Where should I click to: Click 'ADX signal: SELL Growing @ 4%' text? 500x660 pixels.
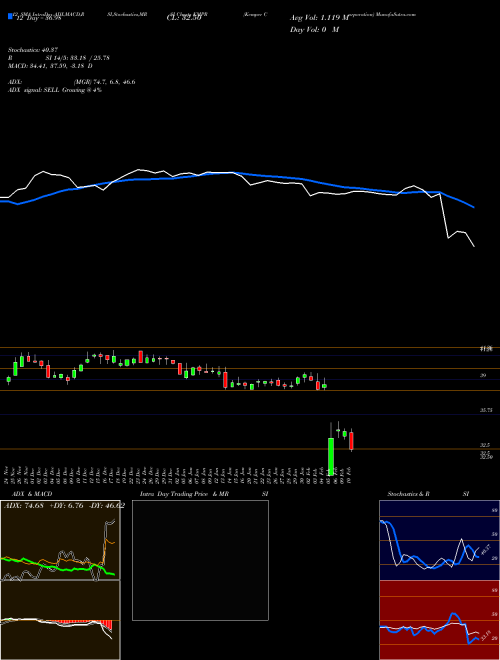[55, 90]
